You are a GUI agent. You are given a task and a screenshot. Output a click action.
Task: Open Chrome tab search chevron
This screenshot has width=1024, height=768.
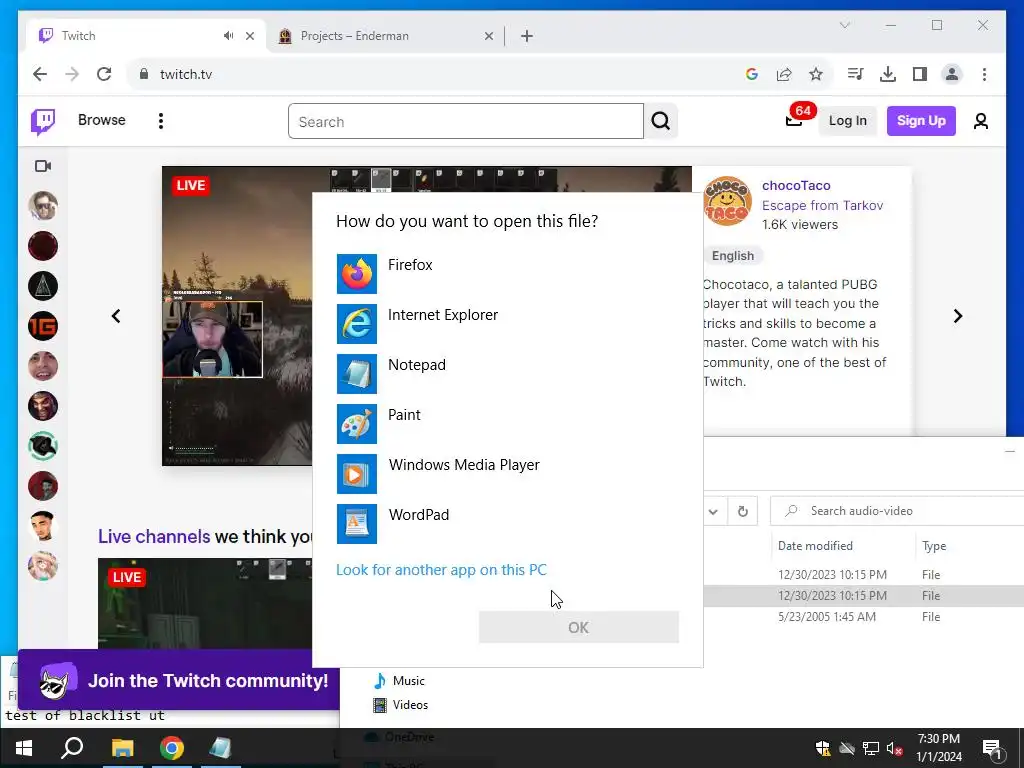point(844,25)
